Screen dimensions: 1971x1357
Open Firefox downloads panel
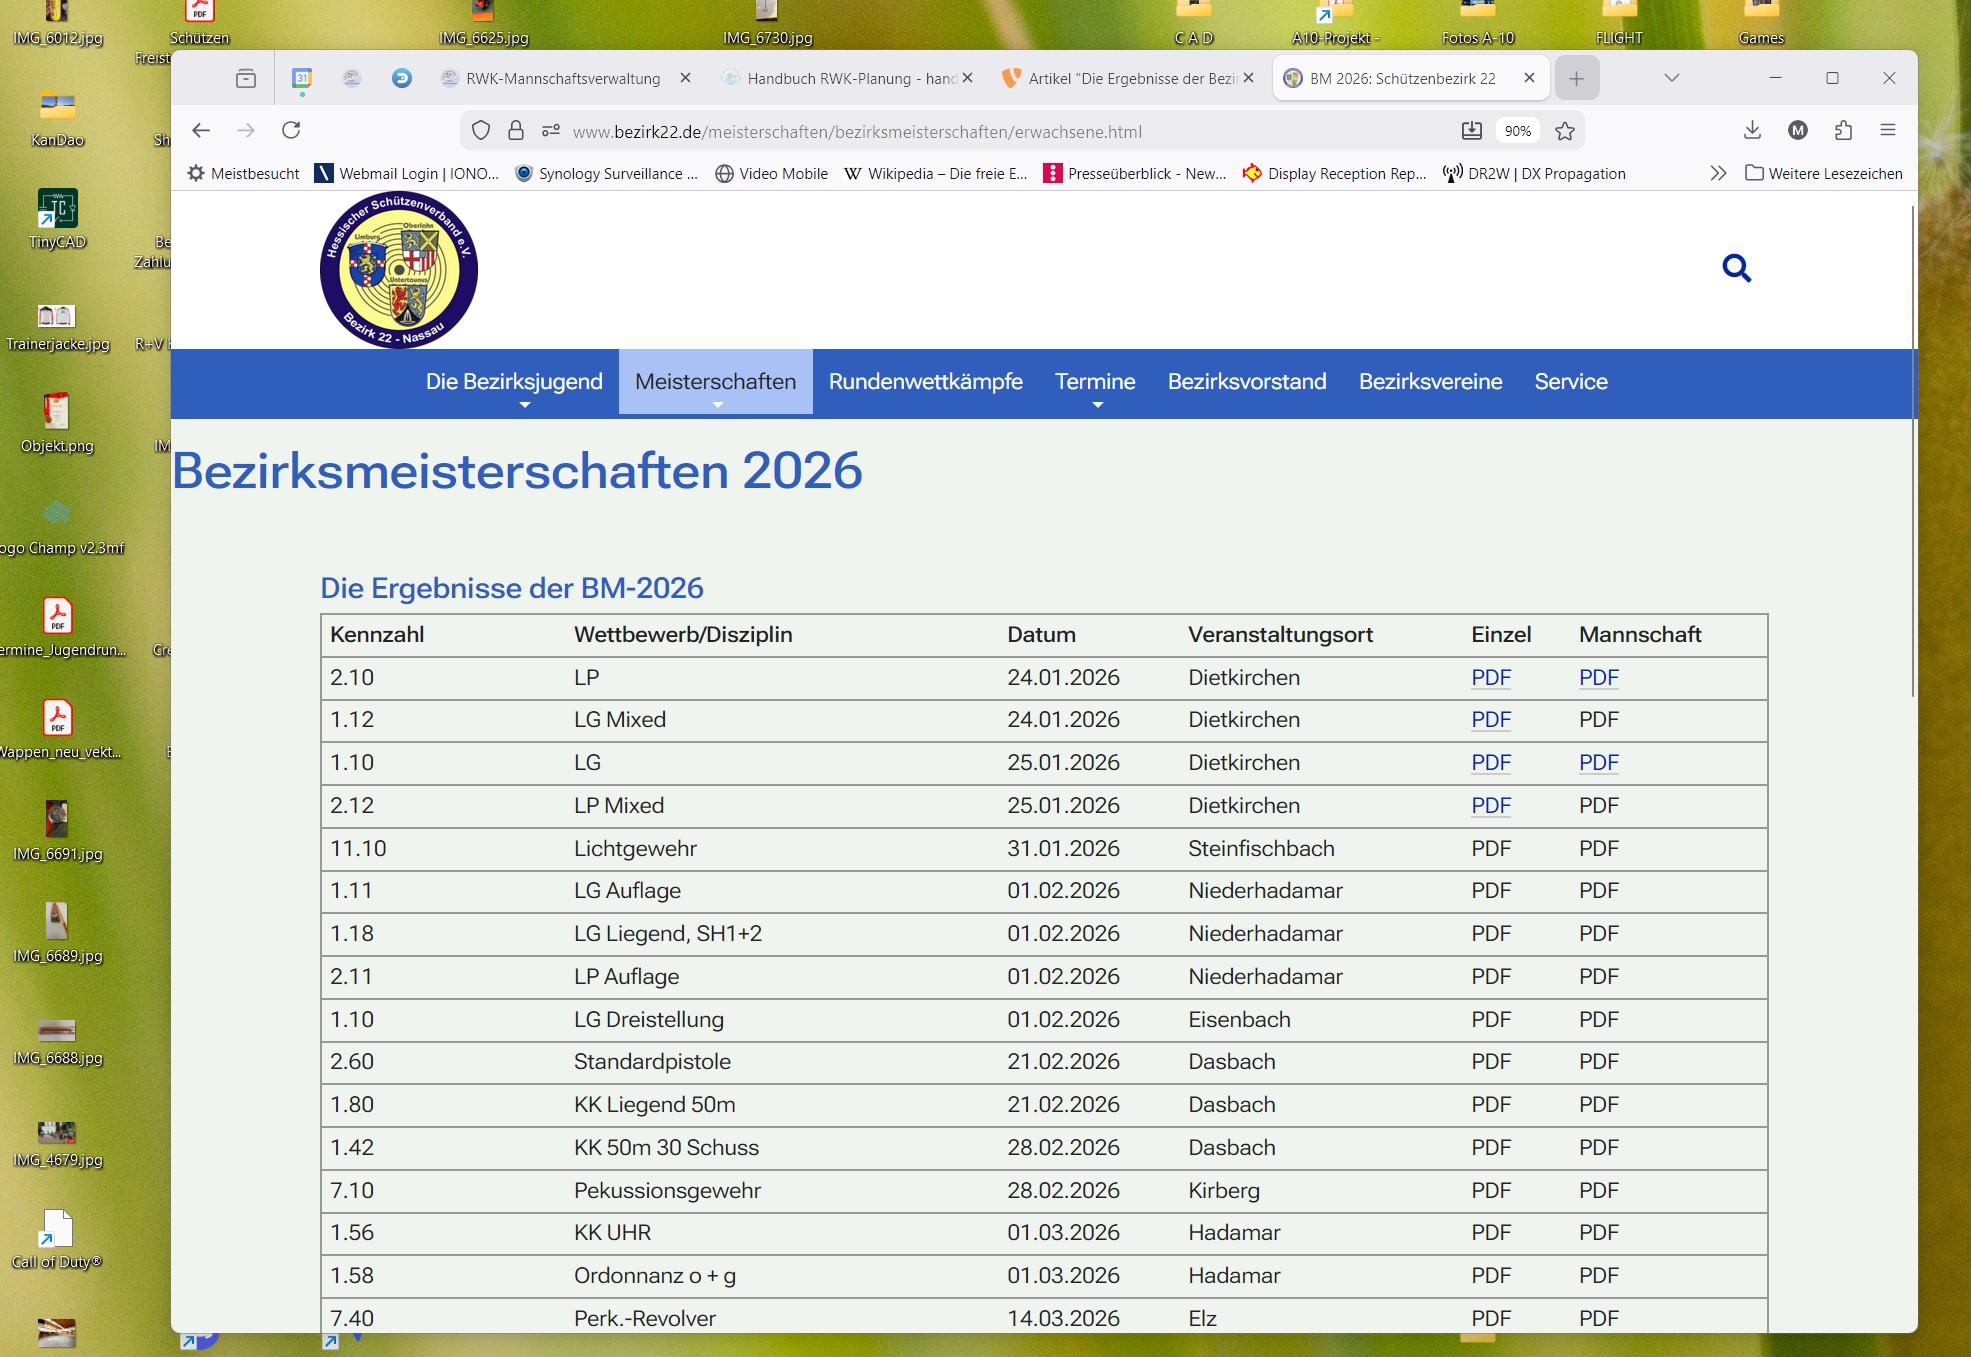[x=1752, y=130]
